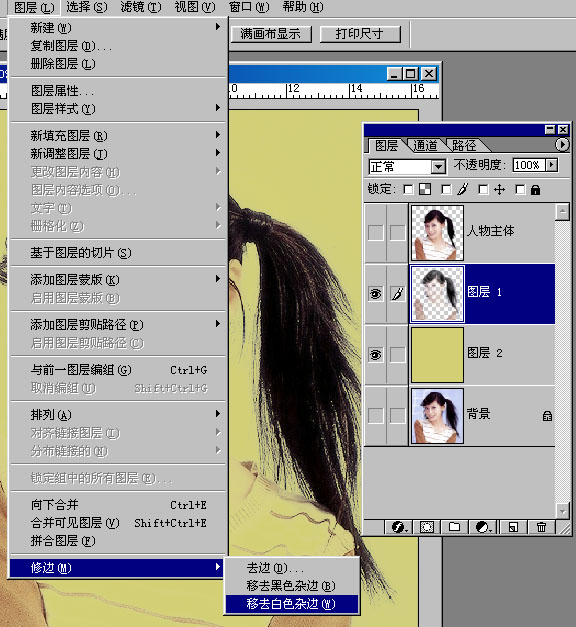Choose 移去白色杂边 from the submenu
Viewport: 576px width, 627px height.
pos(291,603)
